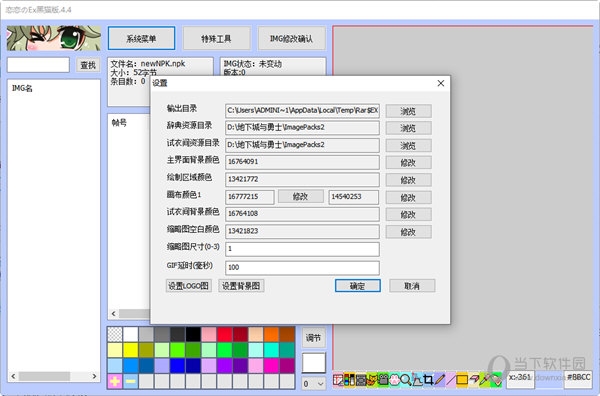
Task: Modify the 试衣间背景颜色 value
Action: 408,214
